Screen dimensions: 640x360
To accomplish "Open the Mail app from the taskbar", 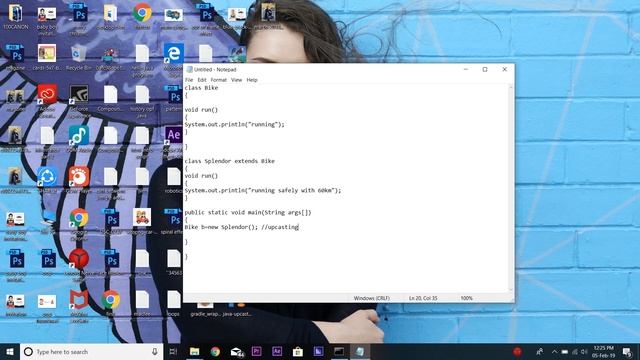I will coord(236,351).
